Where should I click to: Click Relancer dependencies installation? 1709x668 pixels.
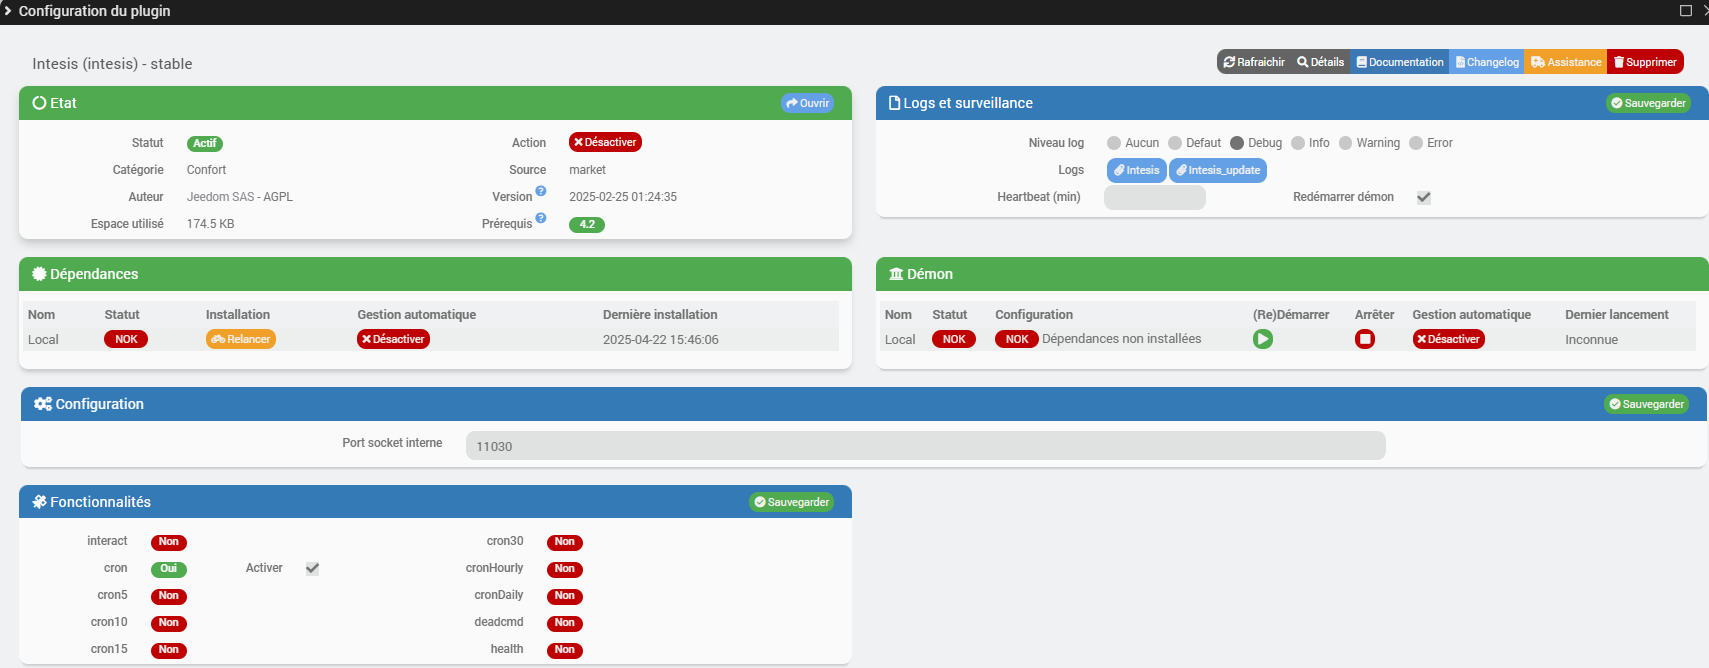point(241,339)
